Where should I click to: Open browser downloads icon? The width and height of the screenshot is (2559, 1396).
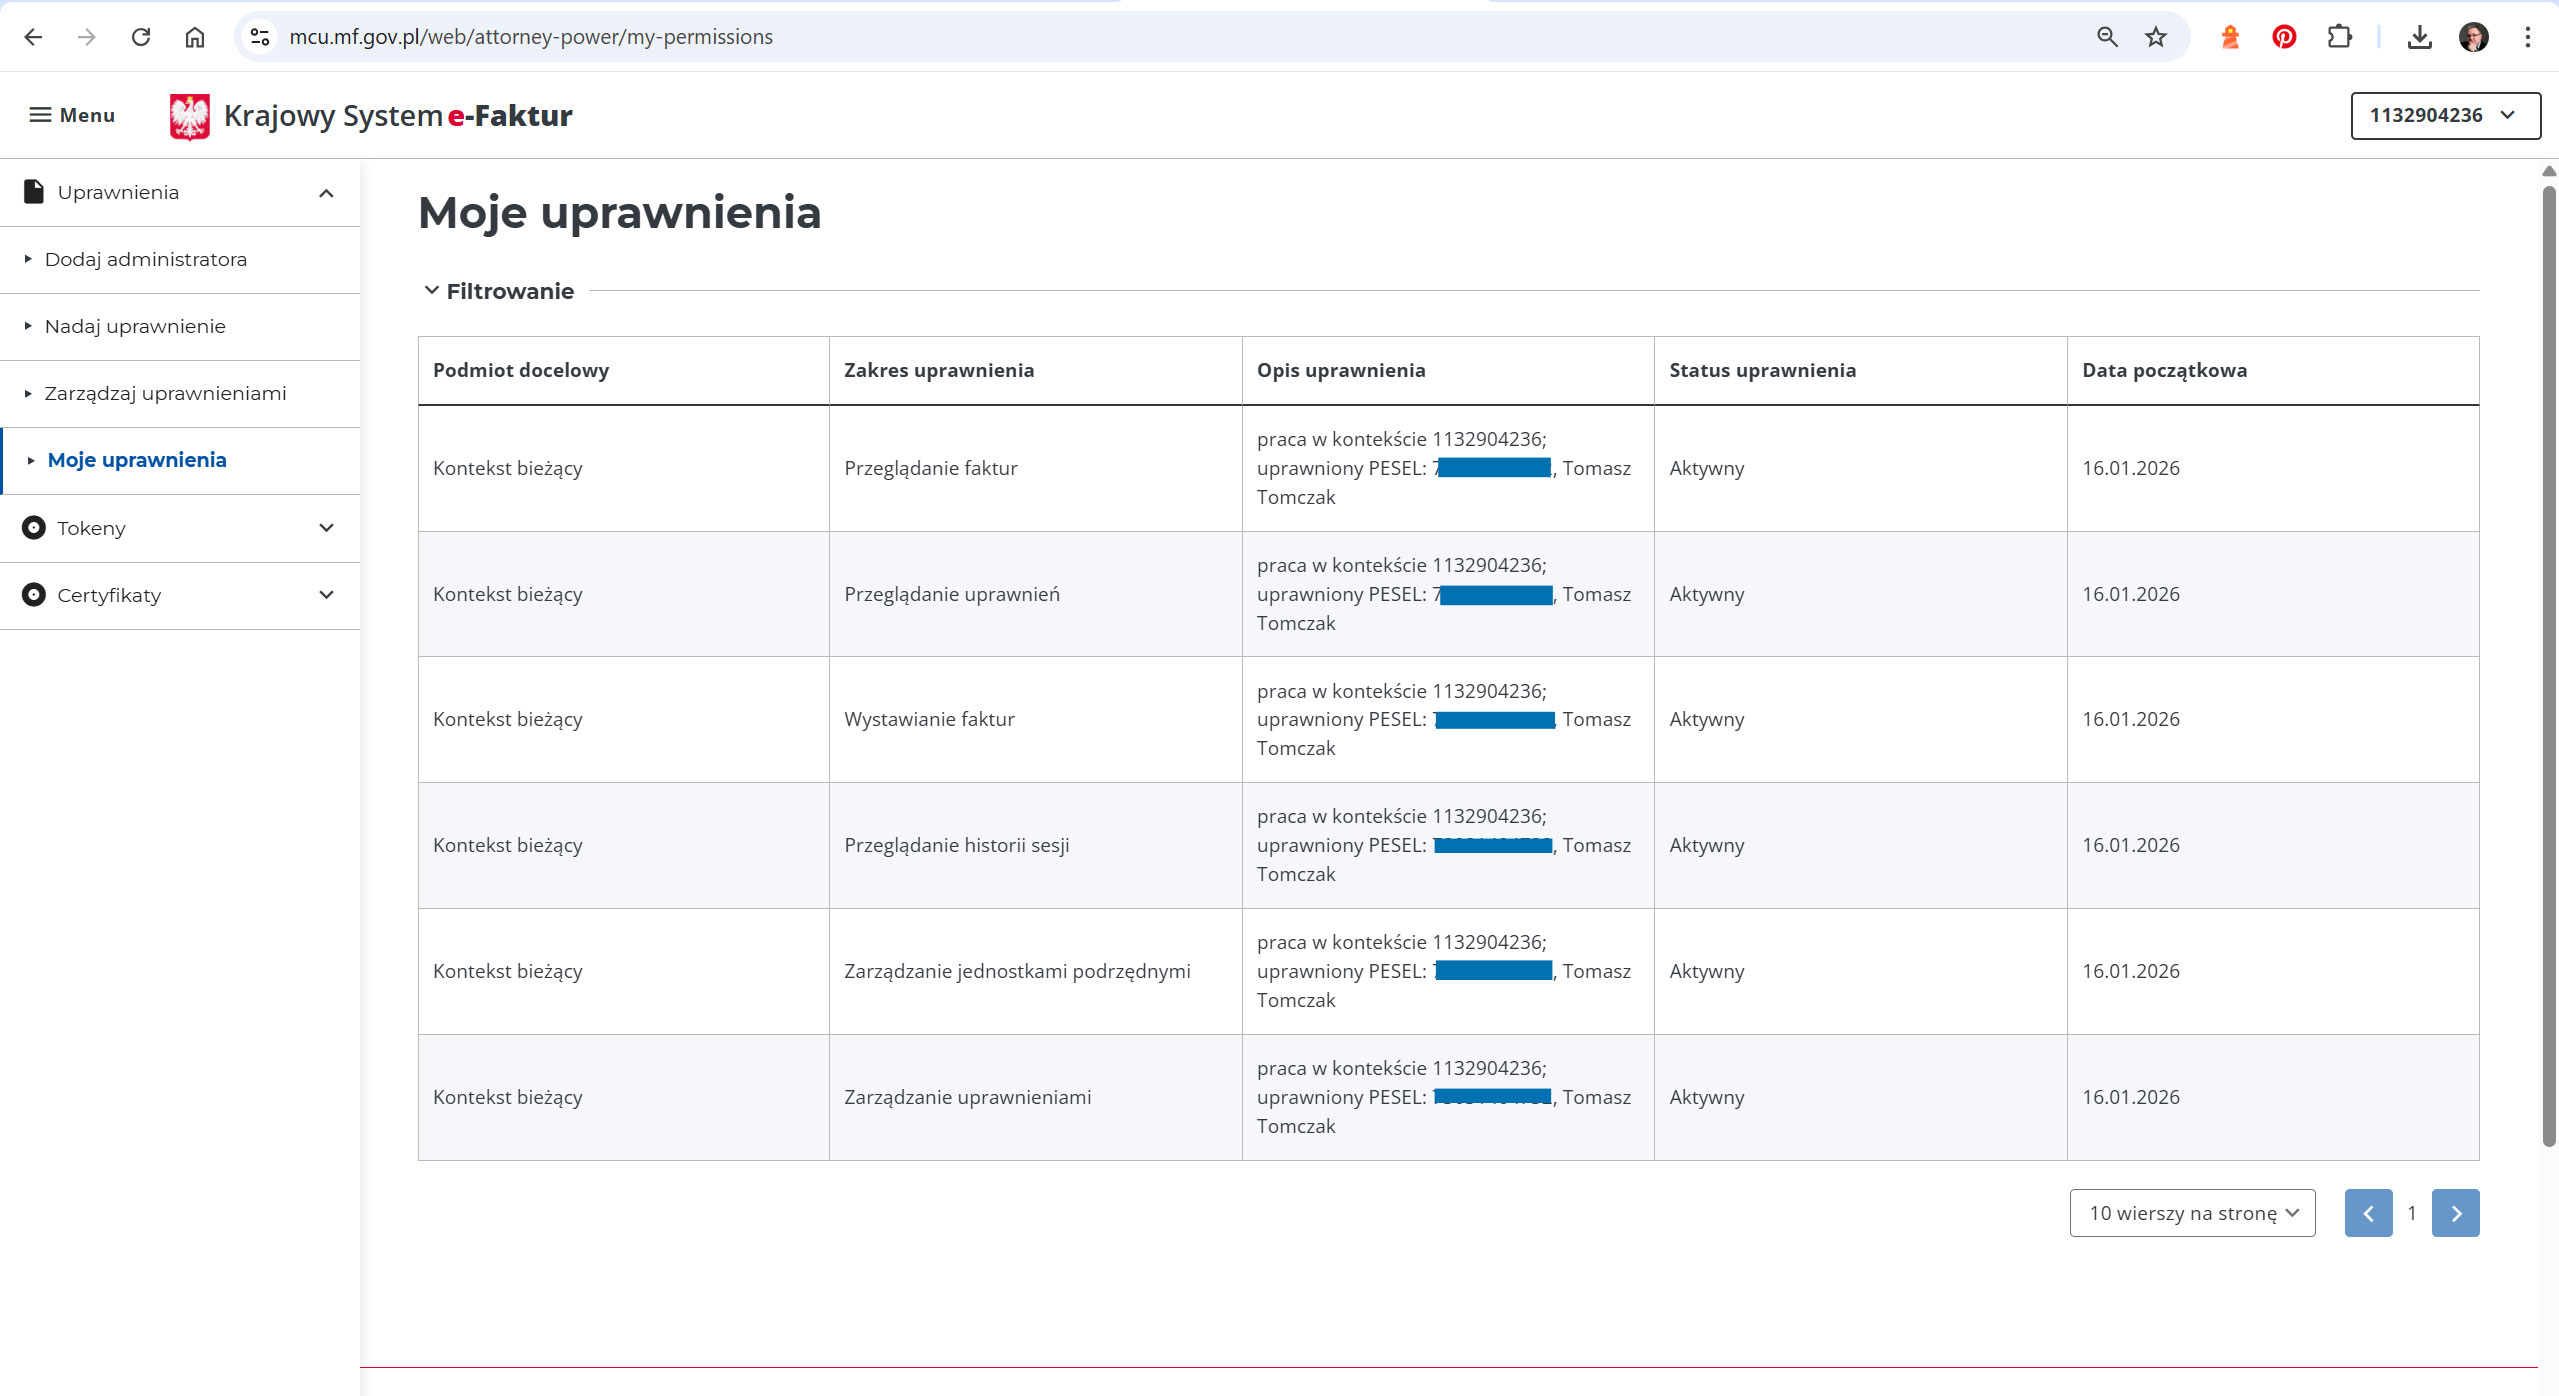pos(2419,37)
